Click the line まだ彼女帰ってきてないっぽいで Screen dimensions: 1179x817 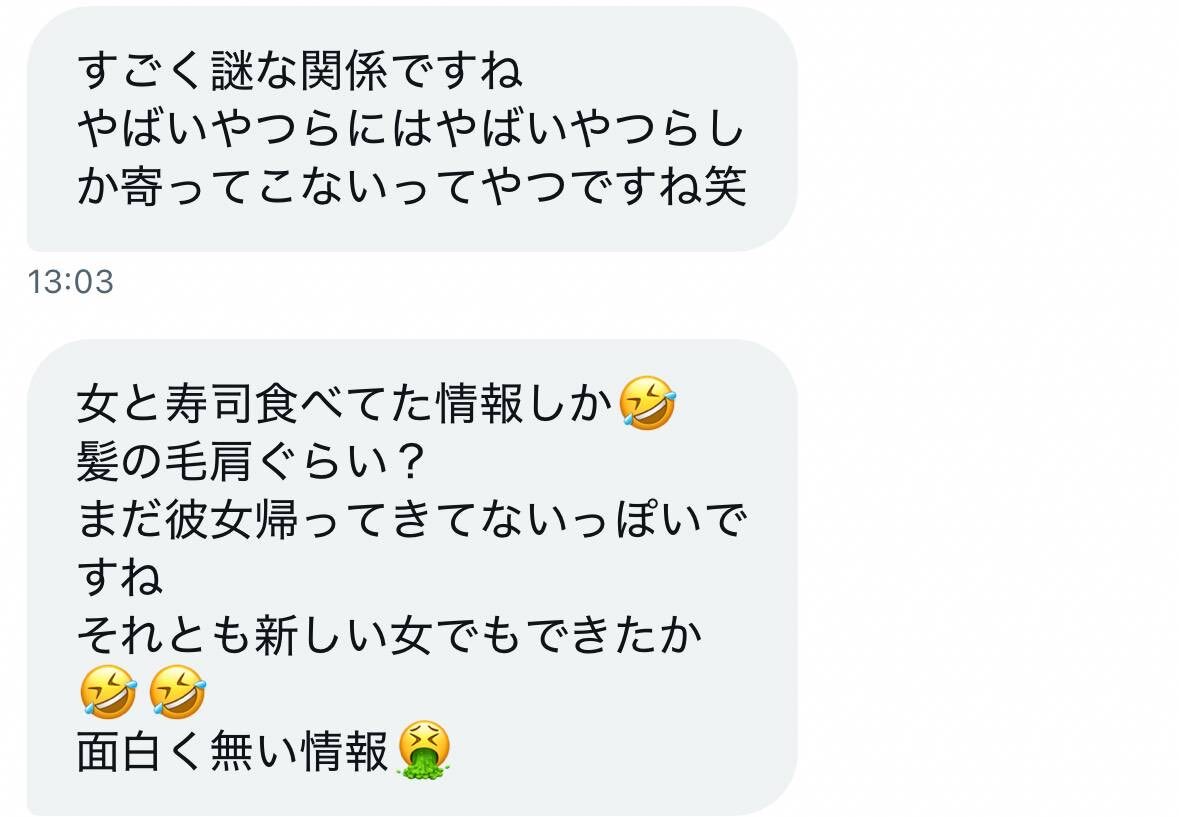(412, 519)
